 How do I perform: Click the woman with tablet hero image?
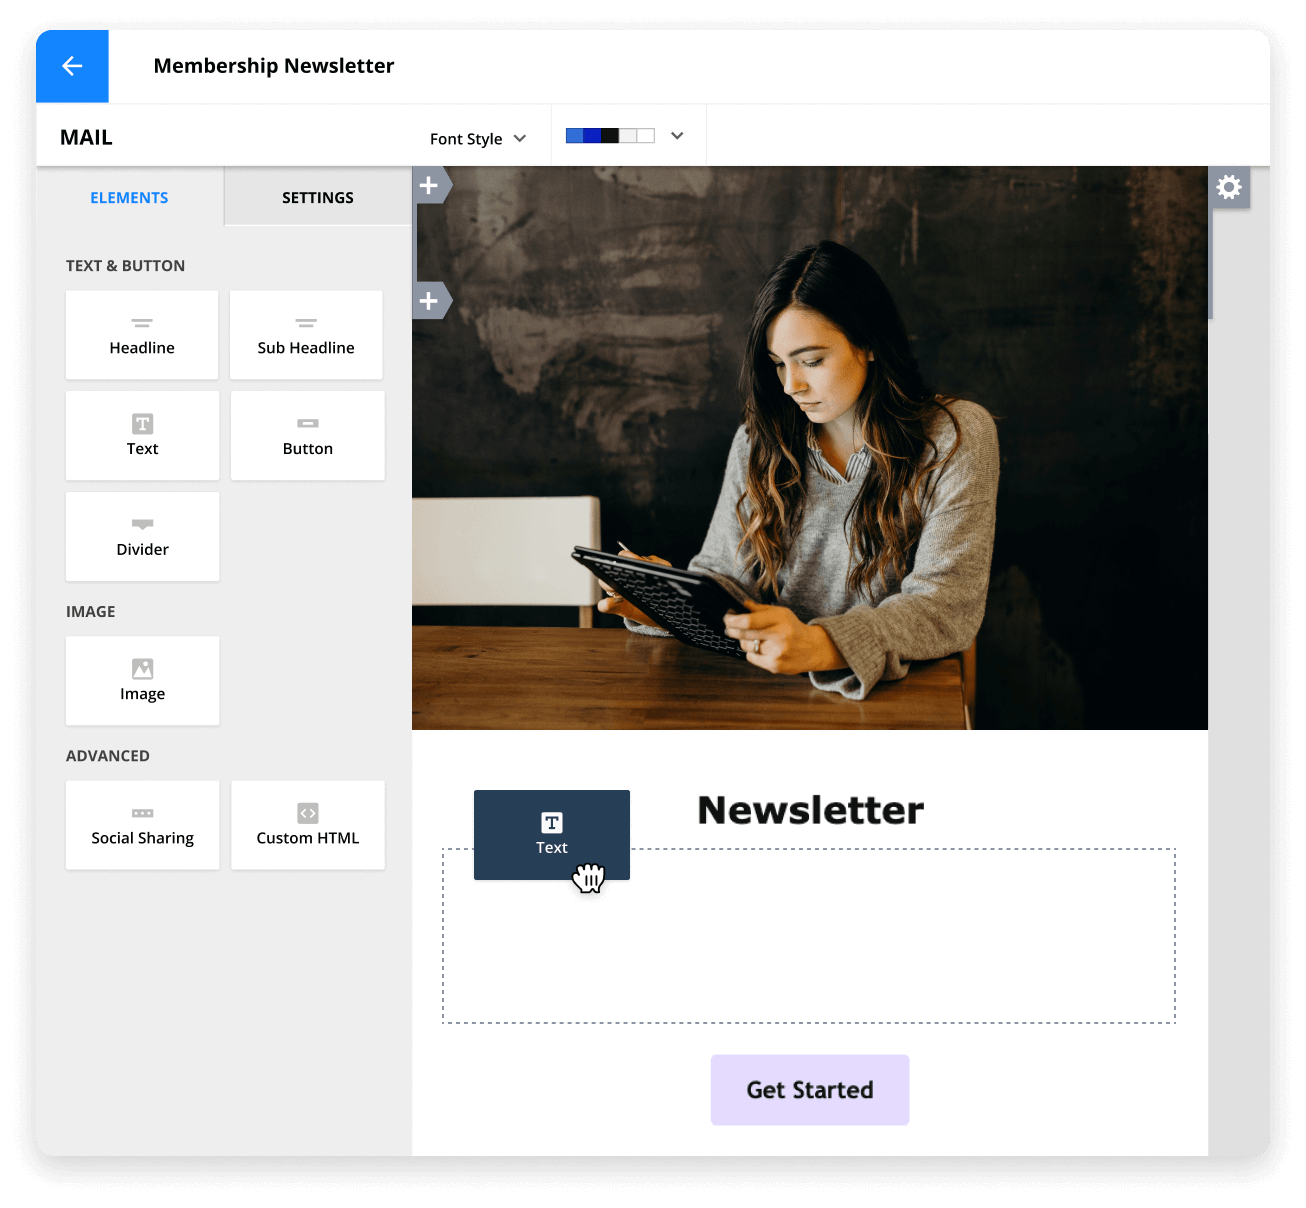[810, 450]
